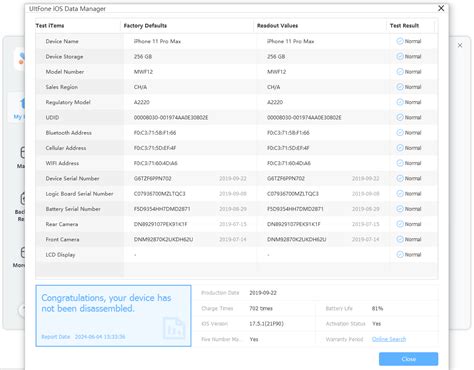The height and width of the screenshot is (370, 474).
Task: Click factory default A2220 value
Action: tap(142, 102)
